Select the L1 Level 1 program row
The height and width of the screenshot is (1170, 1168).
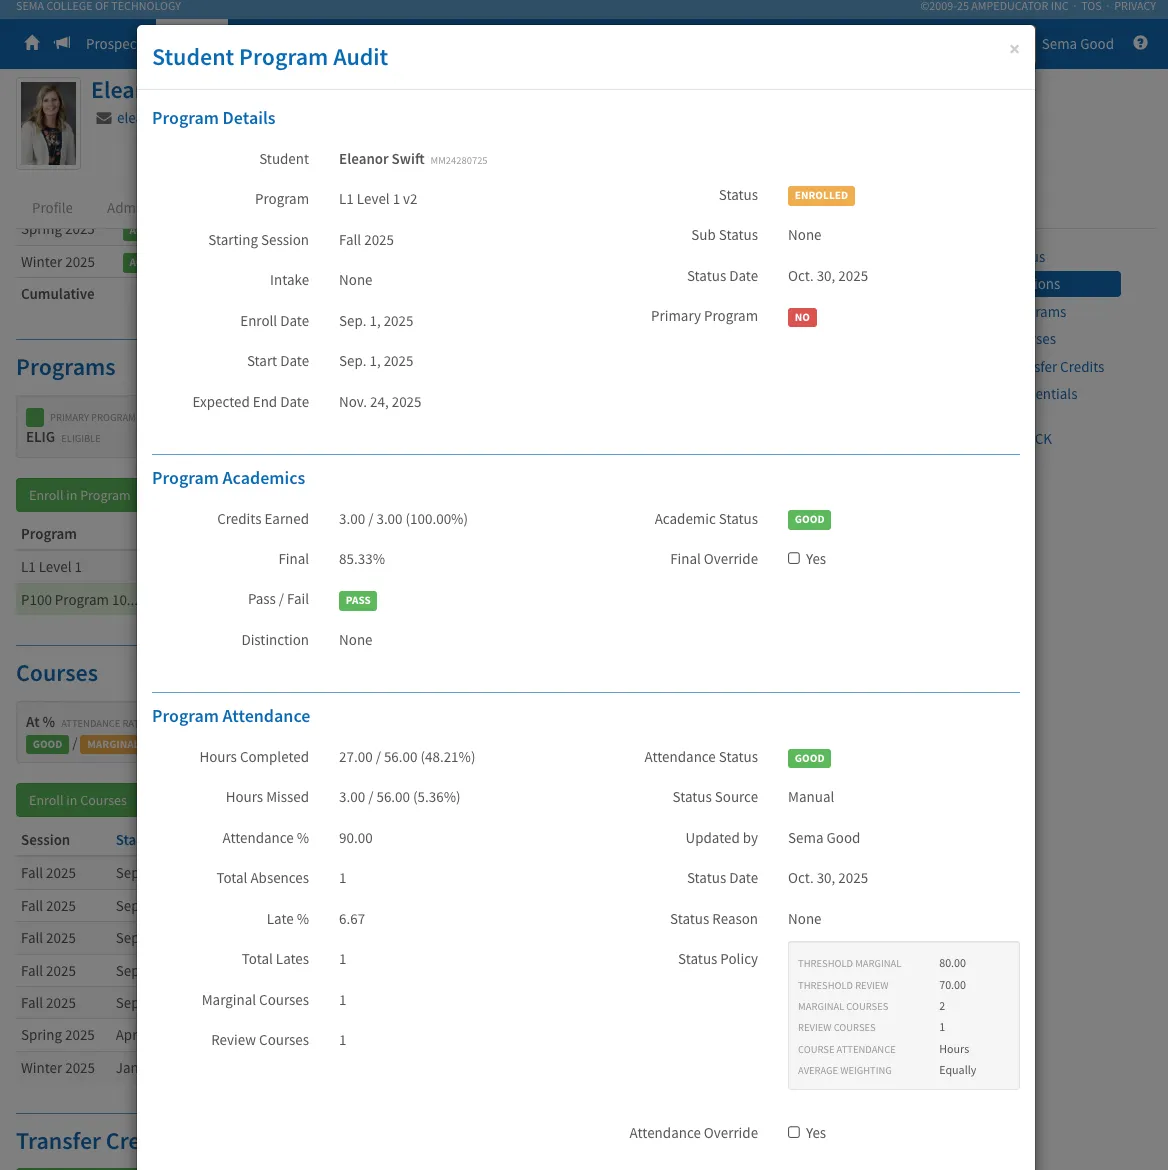point(76,567)
